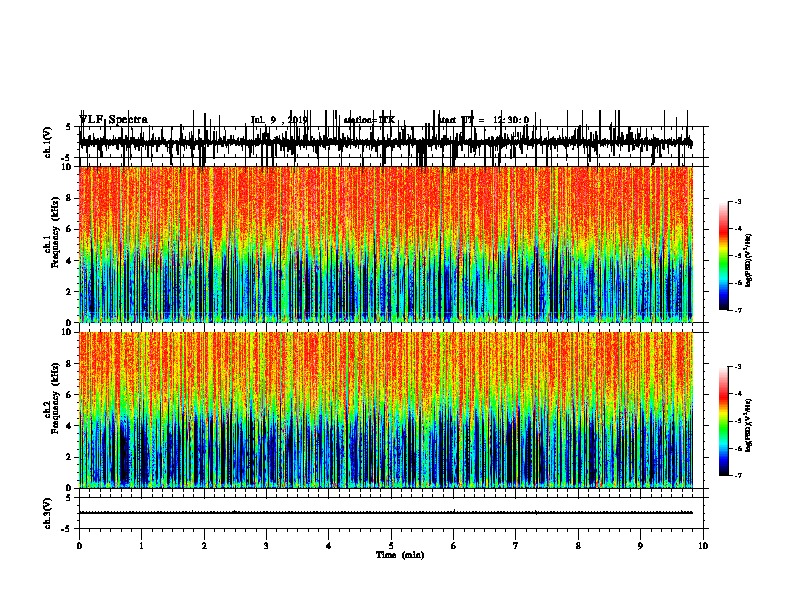792x612 pixels.
Task: Click the ch.1 color scale units label
Action: pyautogui.click(x=749, y=261)
